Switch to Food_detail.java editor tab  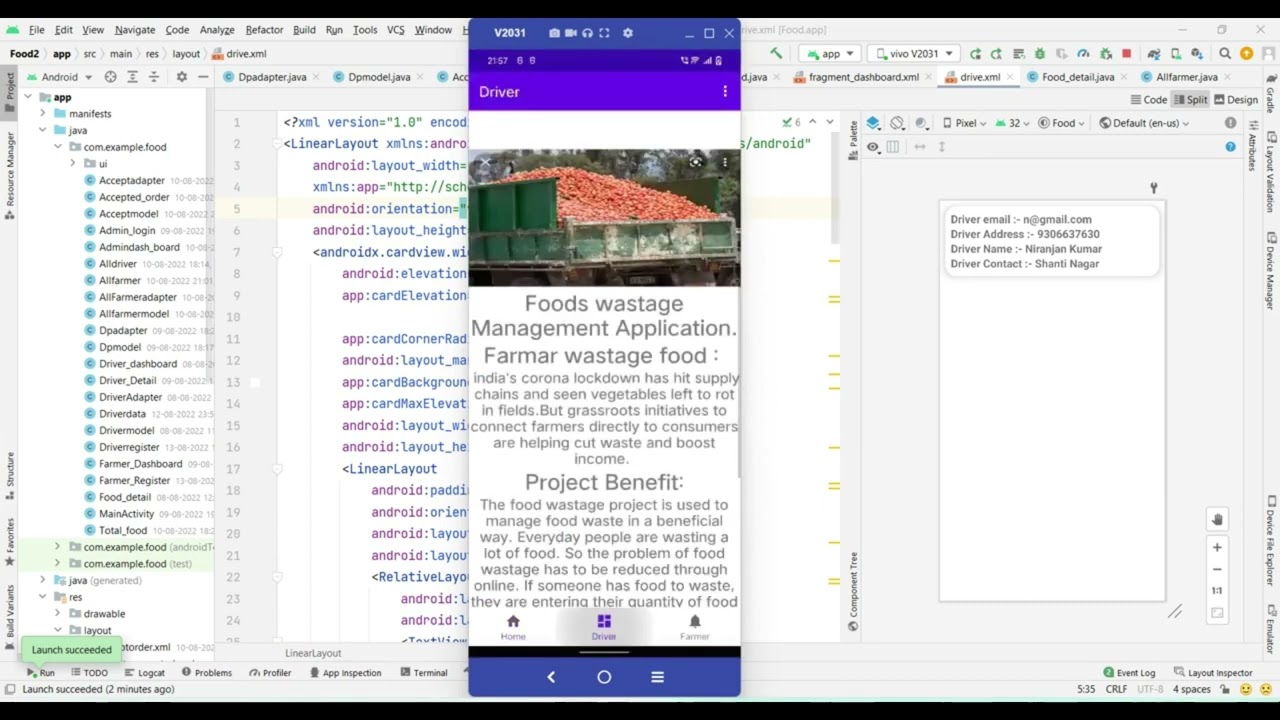click(x=1077, y=77)
